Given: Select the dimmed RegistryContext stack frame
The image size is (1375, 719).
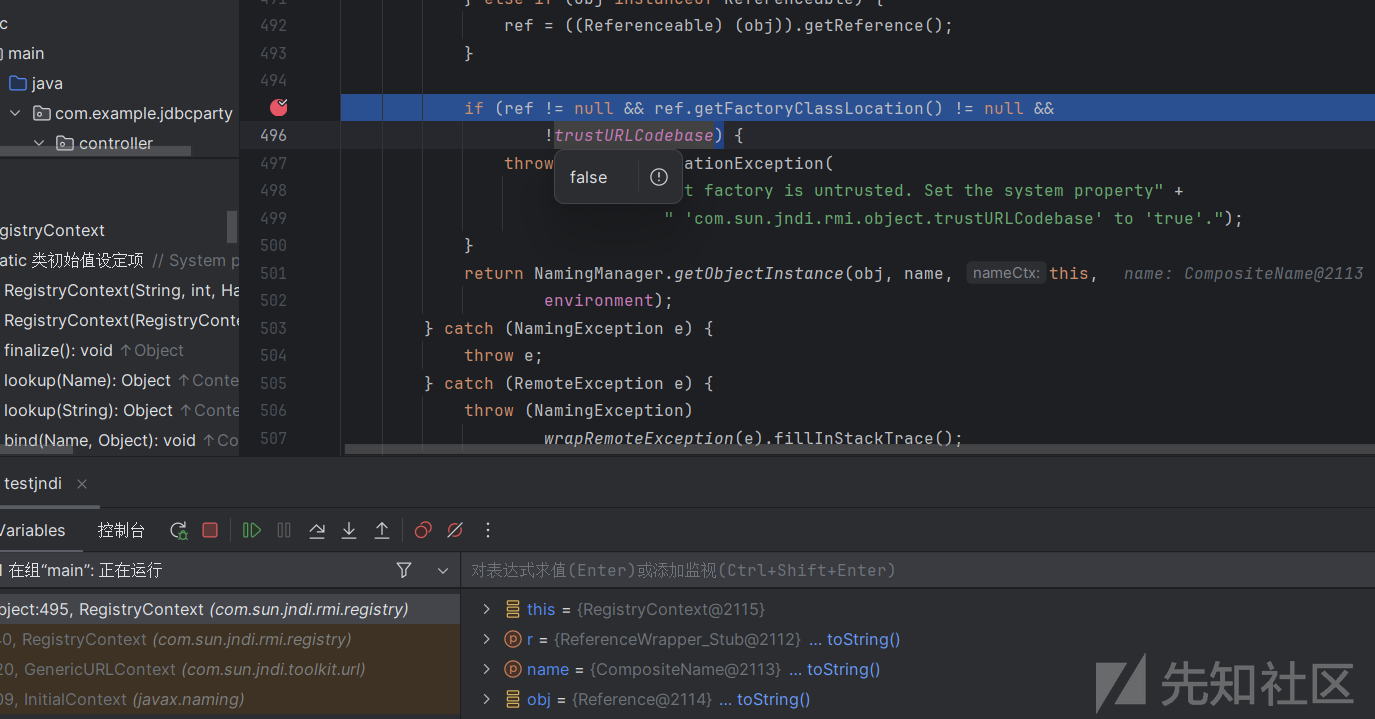Looking at the screenshot, I should [x=230, y=639].
